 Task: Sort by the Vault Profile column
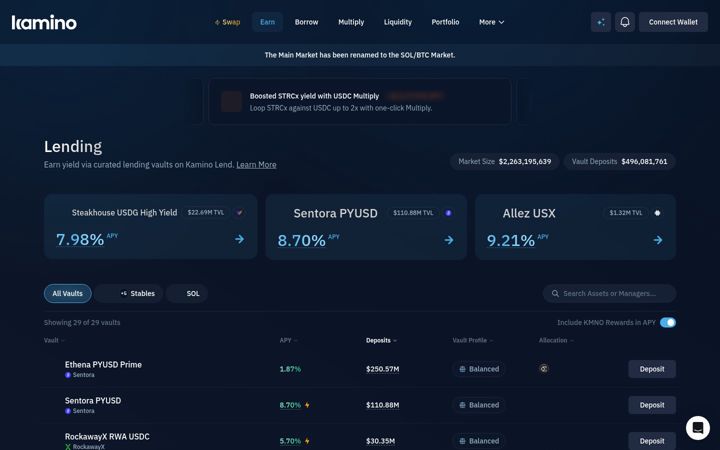pyautogui.click(x=472, y=340)
